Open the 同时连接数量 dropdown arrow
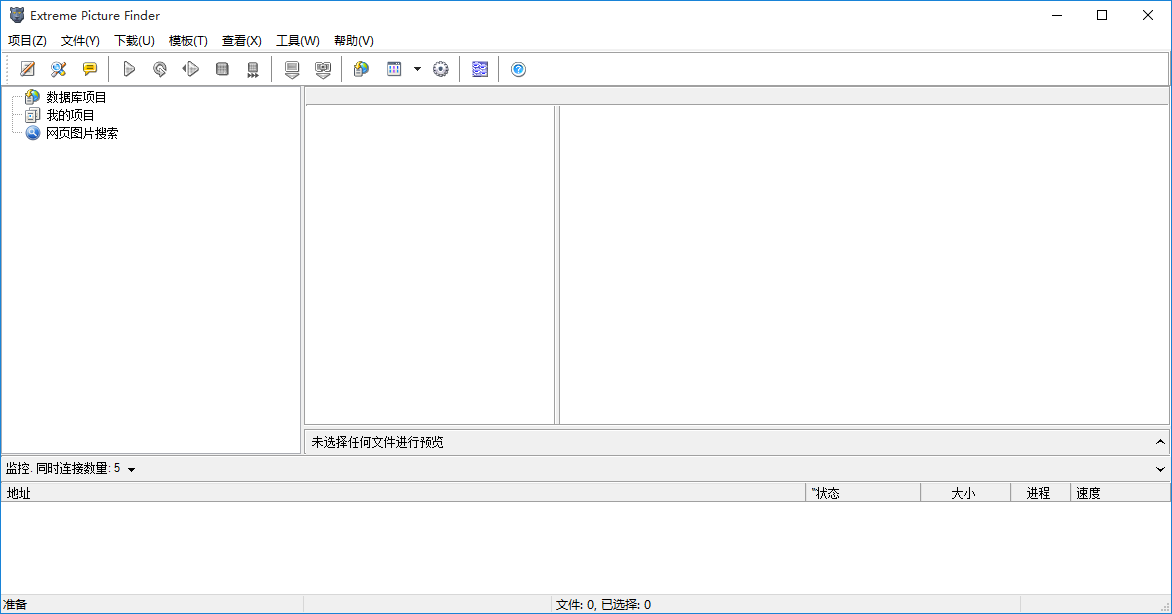The image size is (1172, 614). [x=132, y=470]
